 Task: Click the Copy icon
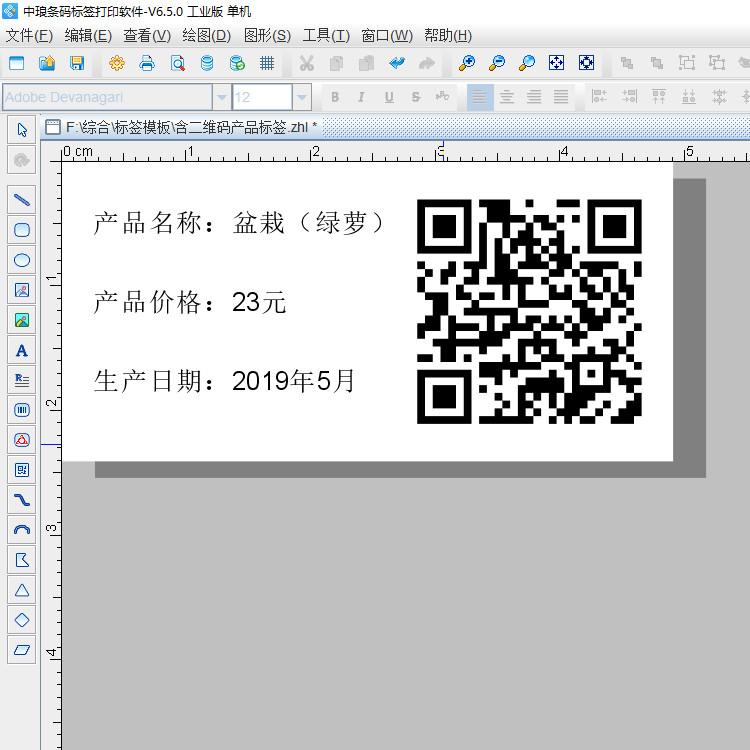click(x=336, y=63)
